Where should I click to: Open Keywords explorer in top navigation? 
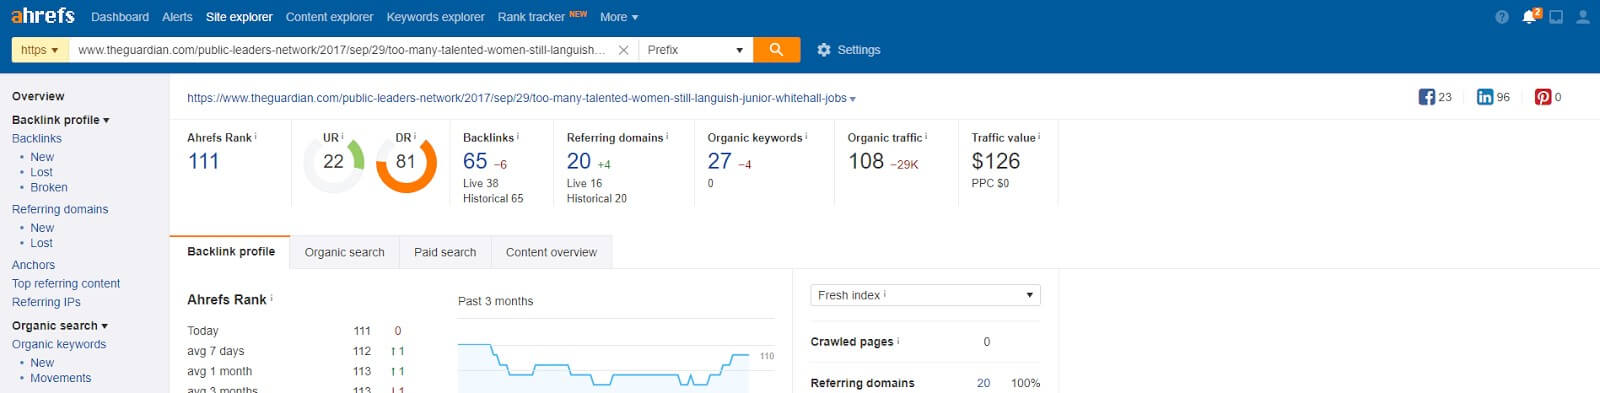click(435, 17)
